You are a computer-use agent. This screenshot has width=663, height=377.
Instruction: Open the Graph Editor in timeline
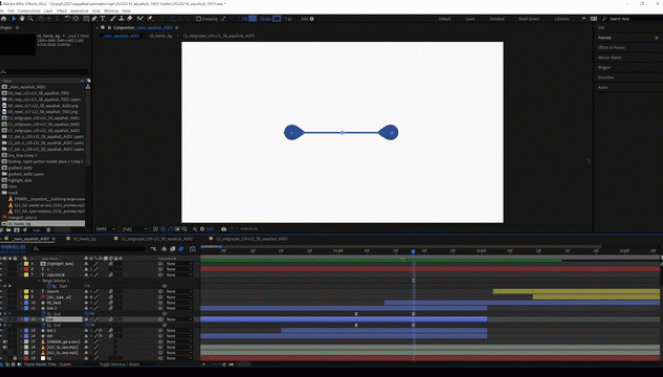pos(192,249)
